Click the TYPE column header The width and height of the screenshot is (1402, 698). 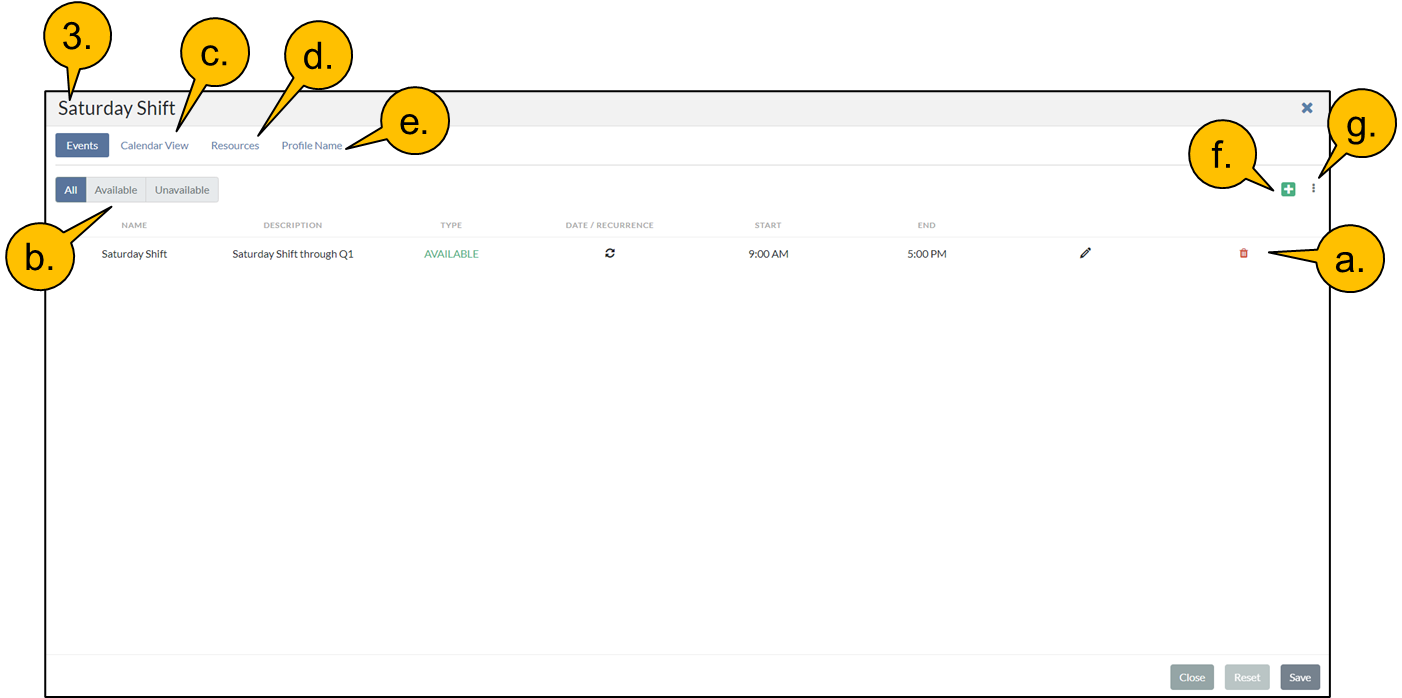coord(451,225)
